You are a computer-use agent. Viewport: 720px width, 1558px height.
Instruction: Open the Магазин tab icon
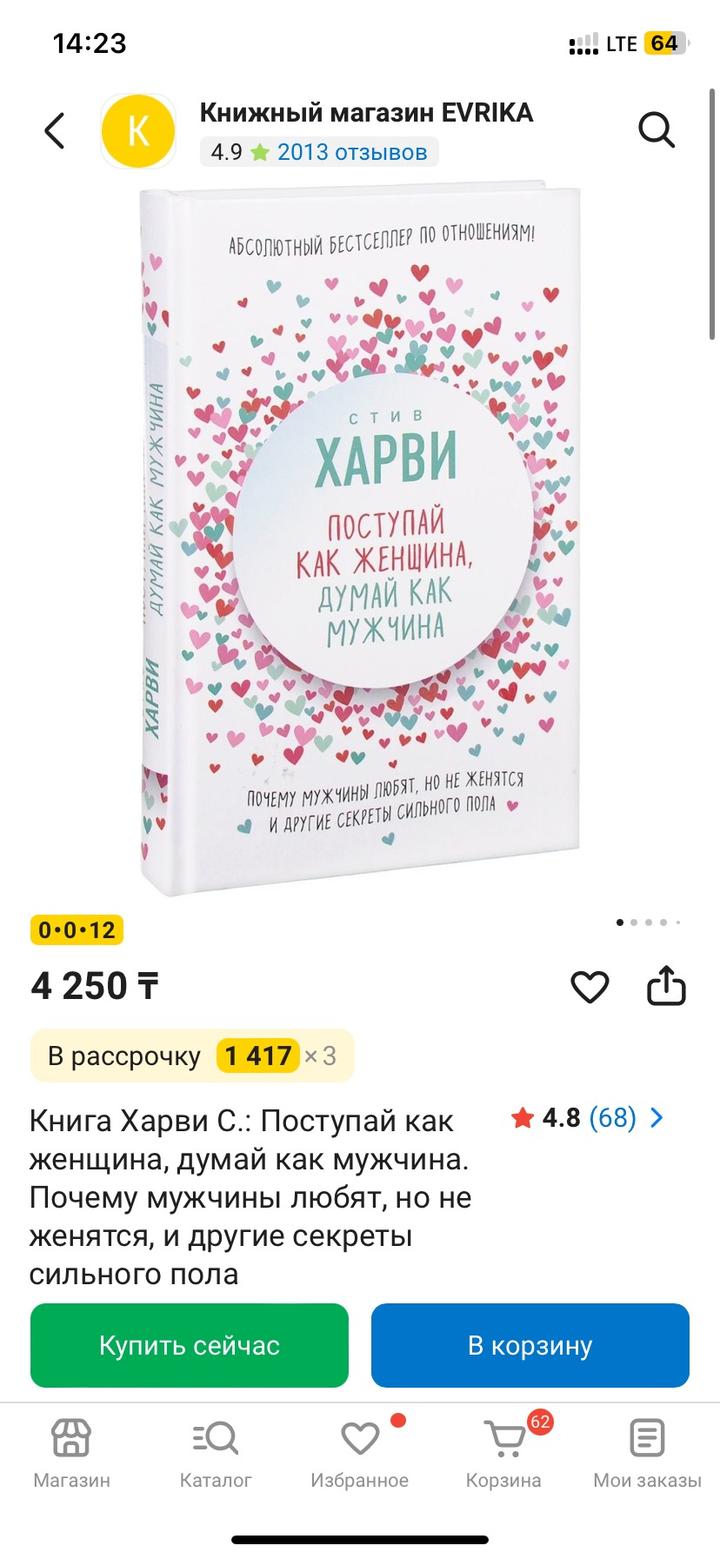(x=71, y=1438)
